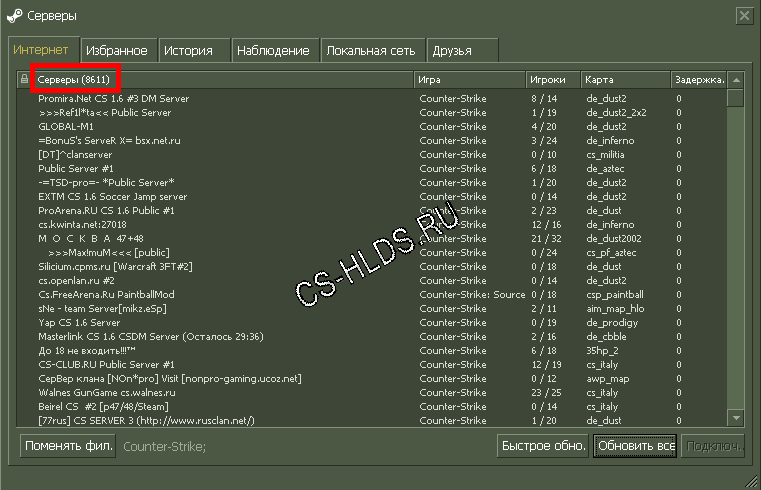
Task: Sort list by Карта column header
Action: [625, 79]
